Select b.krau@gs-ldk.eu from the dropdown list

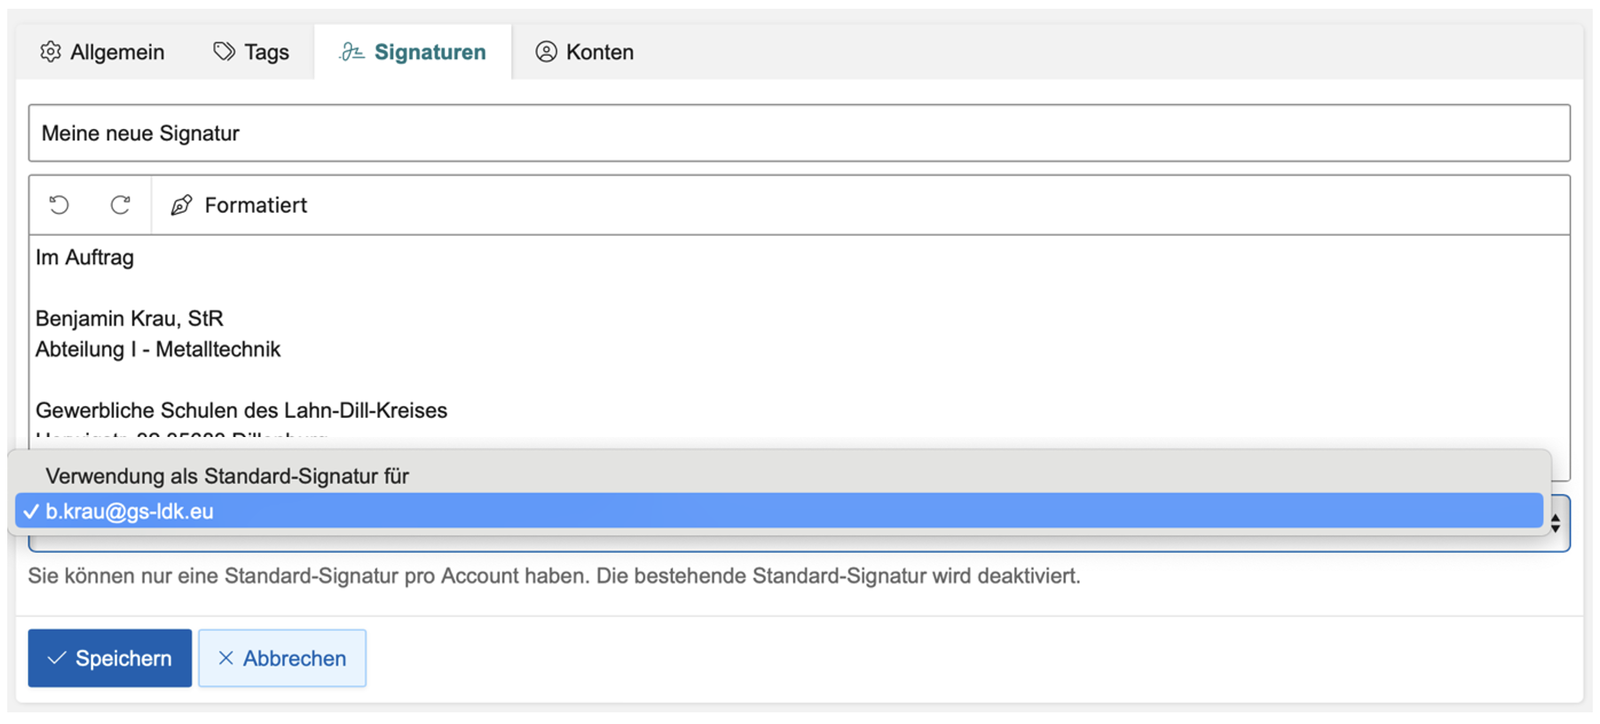130,511
